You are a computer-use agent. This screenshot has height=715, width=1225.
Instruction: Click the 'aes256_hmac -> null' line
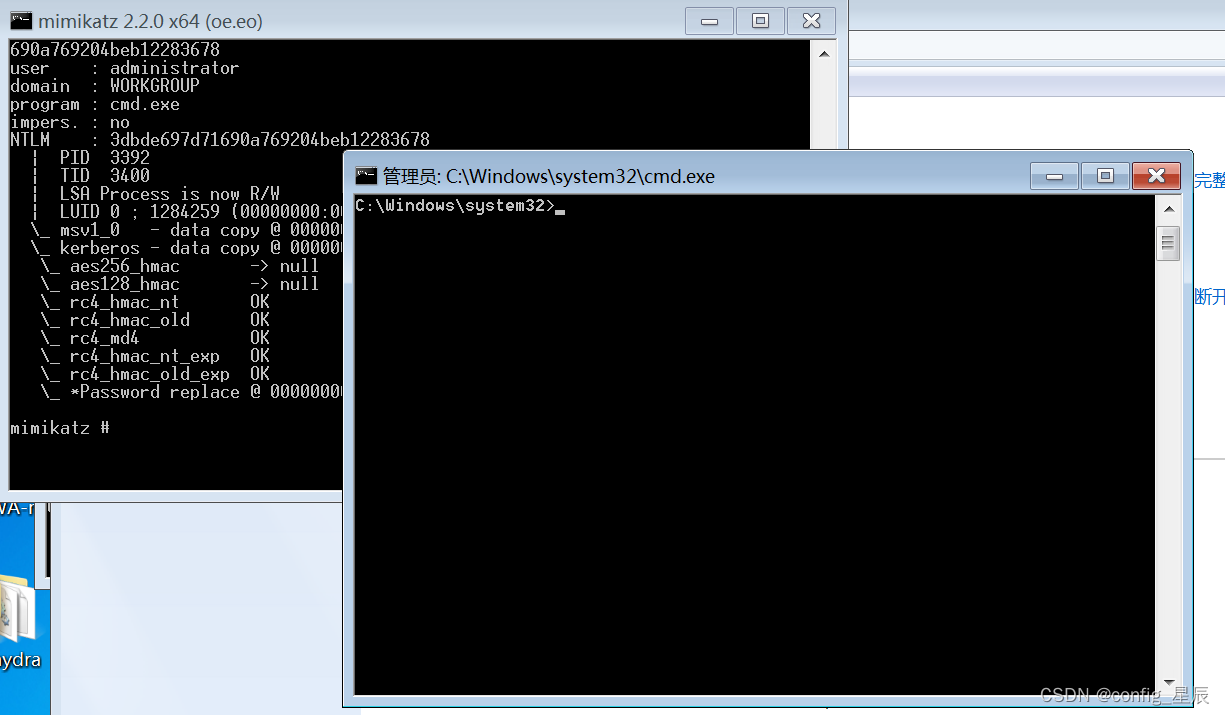[180, 266]
